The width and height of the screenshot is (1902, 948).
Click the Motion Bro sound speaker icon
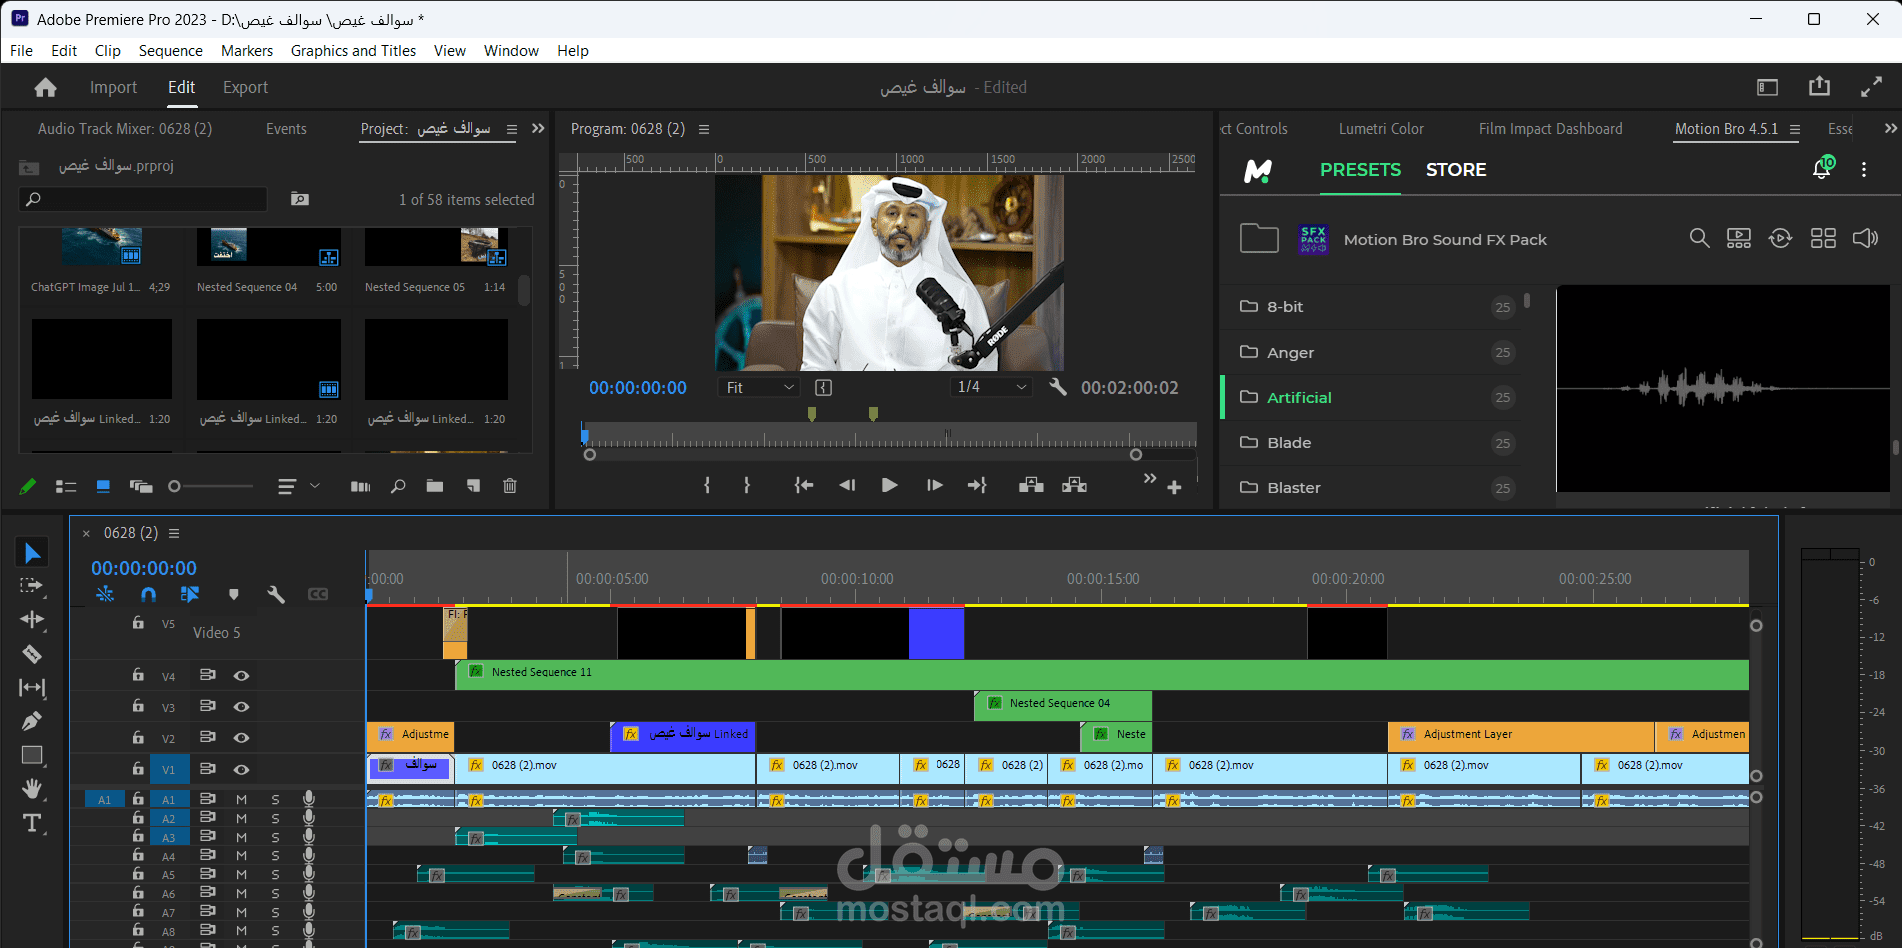tap(1865, 238)
